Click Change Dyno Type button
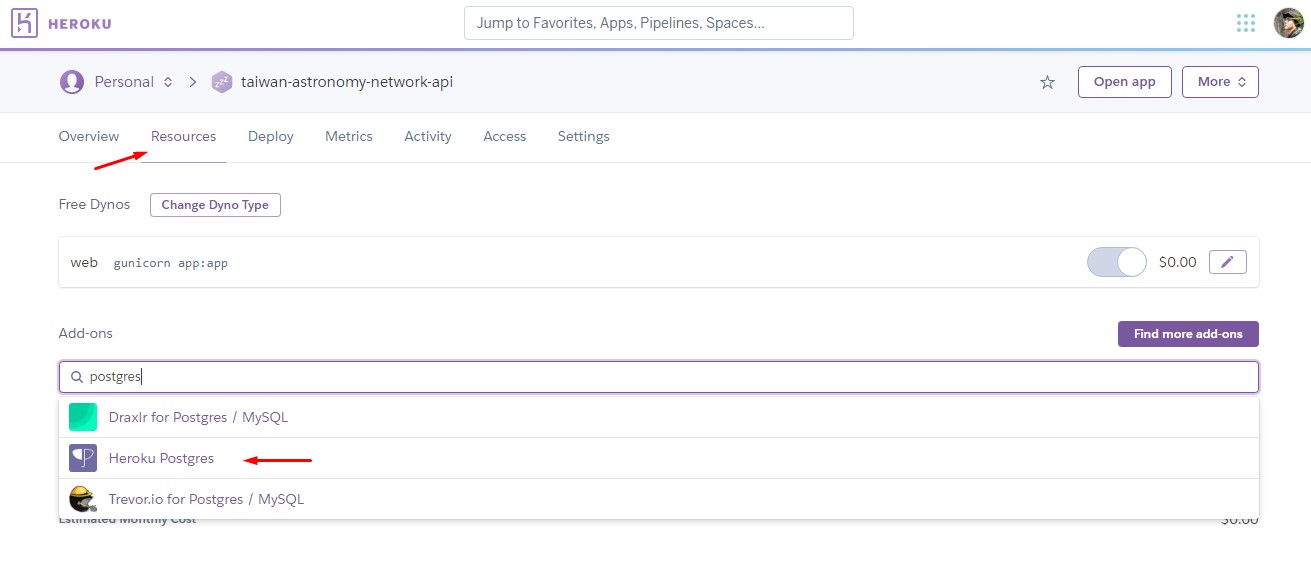Screen dimensions: 1311x580 [x=215, y=205]
